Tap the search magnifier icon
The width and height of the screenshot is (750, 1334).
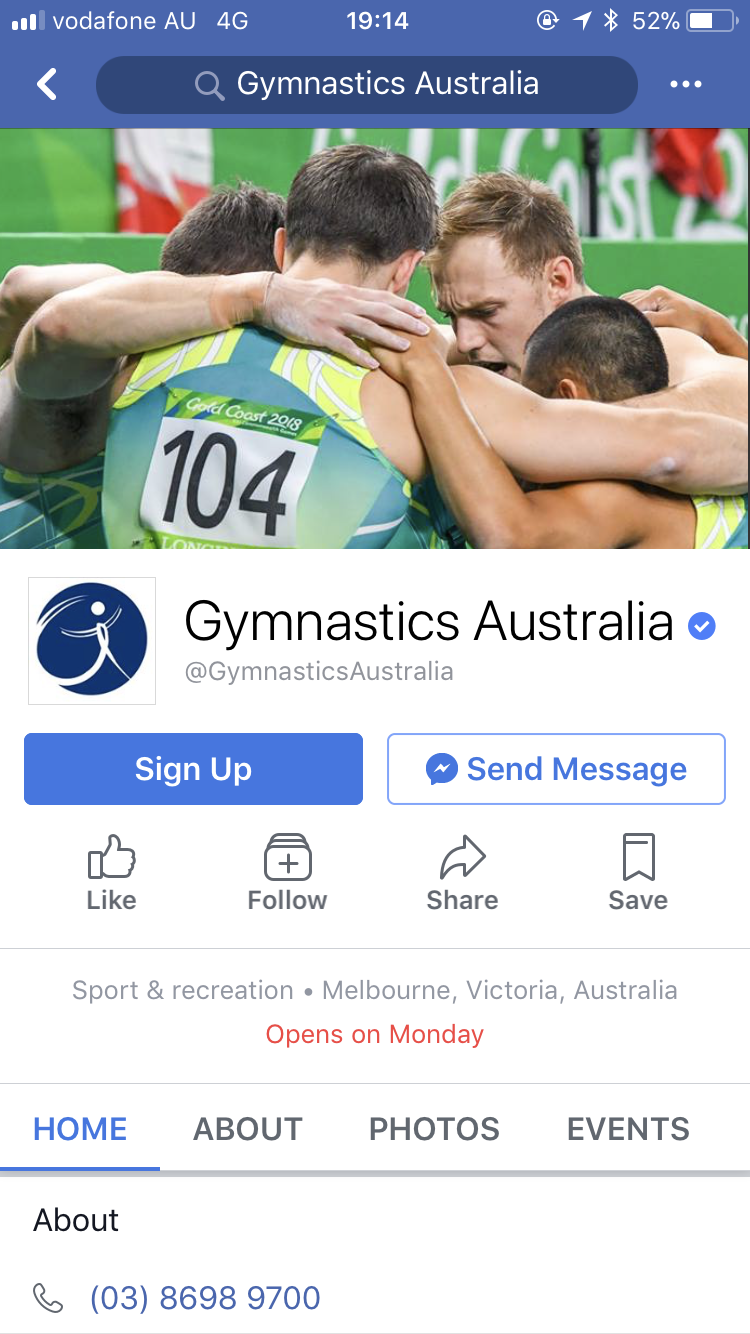[x=209, y=86]
